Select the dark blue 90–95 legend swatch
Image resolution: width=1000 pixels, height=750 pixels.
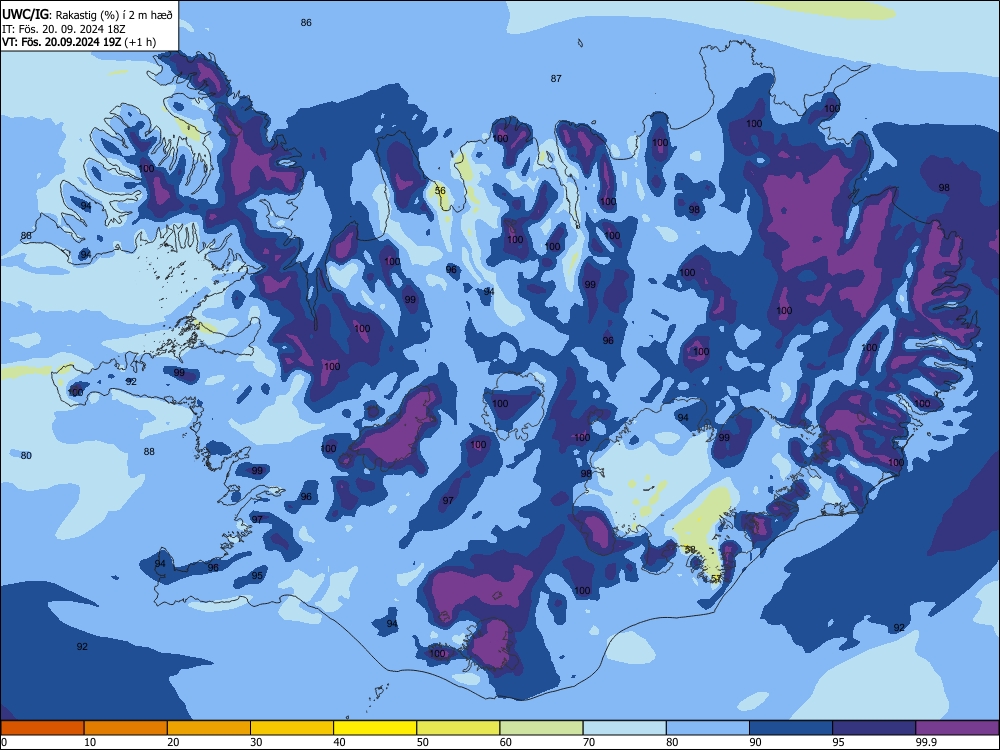click(x=791, y=728)
